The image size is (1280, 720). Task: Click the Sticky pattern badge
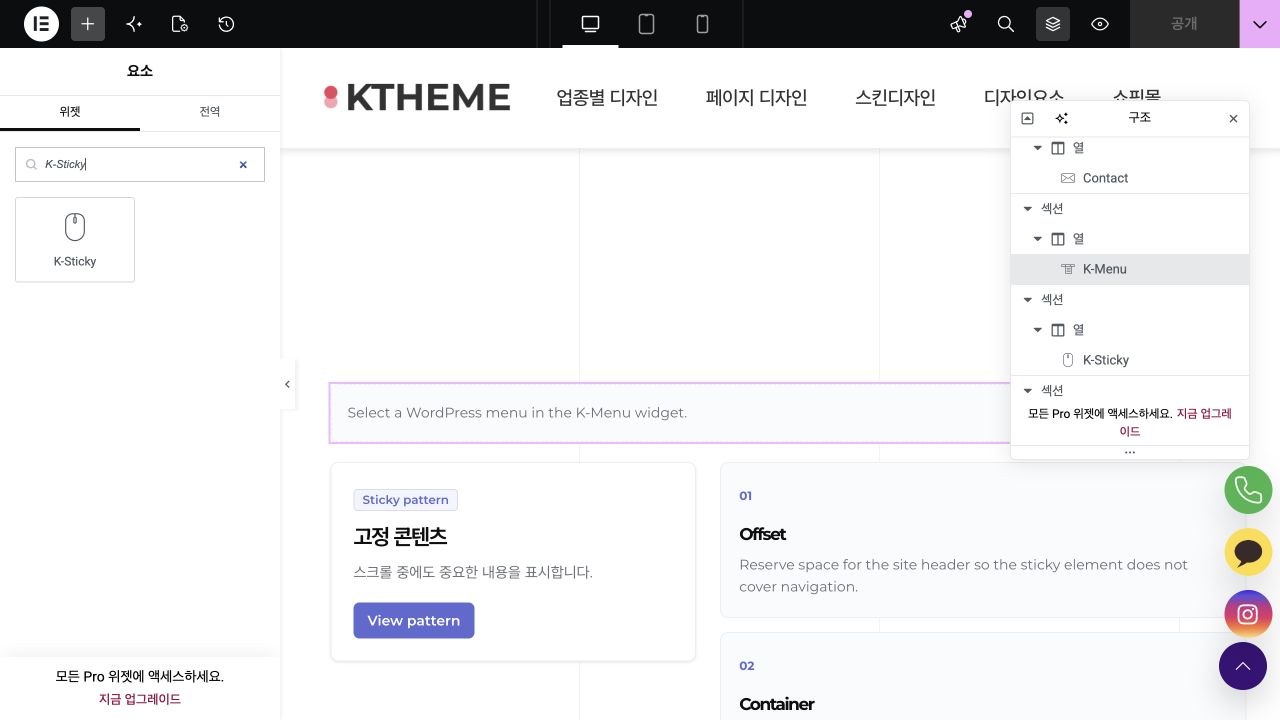click(x=405, y=500)
